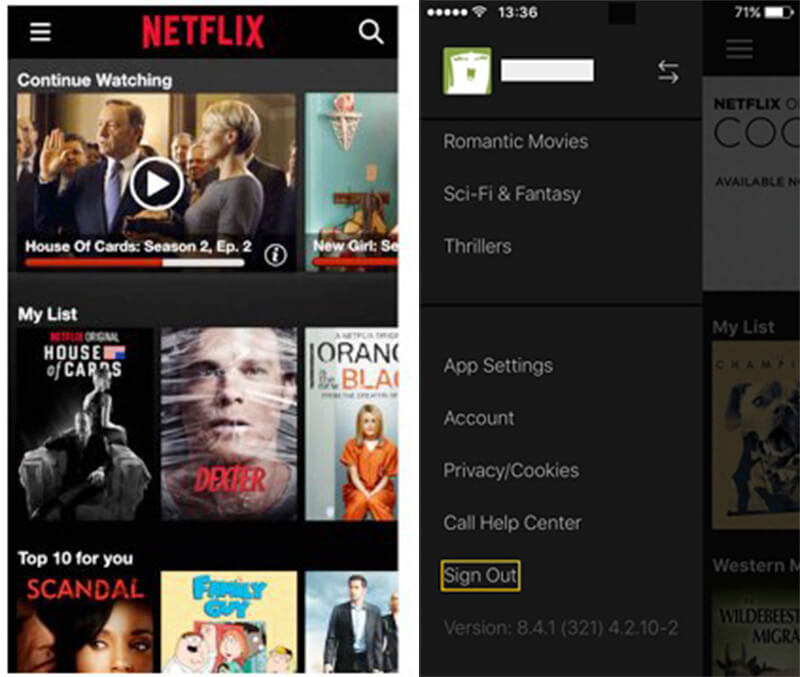
Task: Click the Top 10 for you heading
Action: click(x=76, y=558)
